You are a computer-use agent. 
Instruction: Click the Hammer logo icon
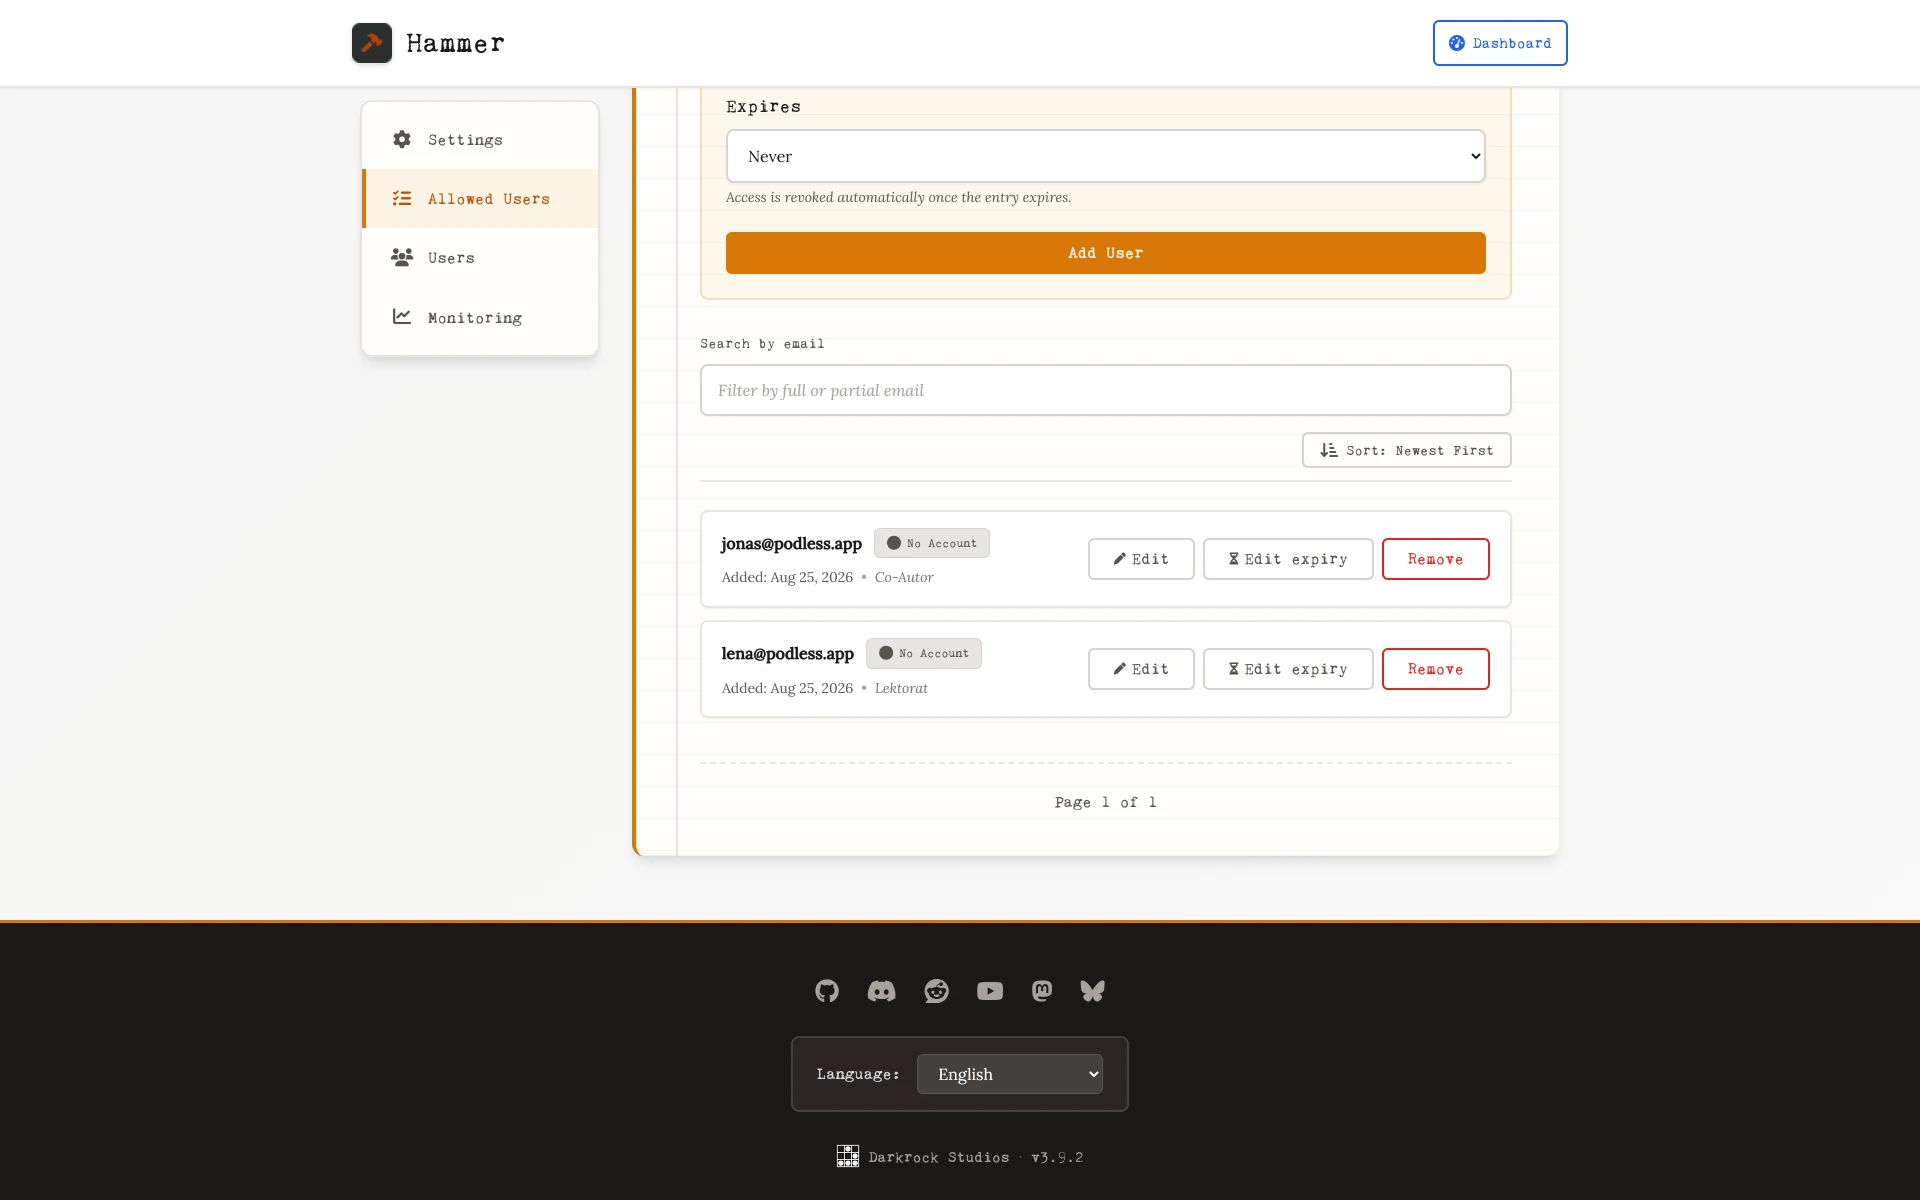pyautogui.click(x=372, y=43)
